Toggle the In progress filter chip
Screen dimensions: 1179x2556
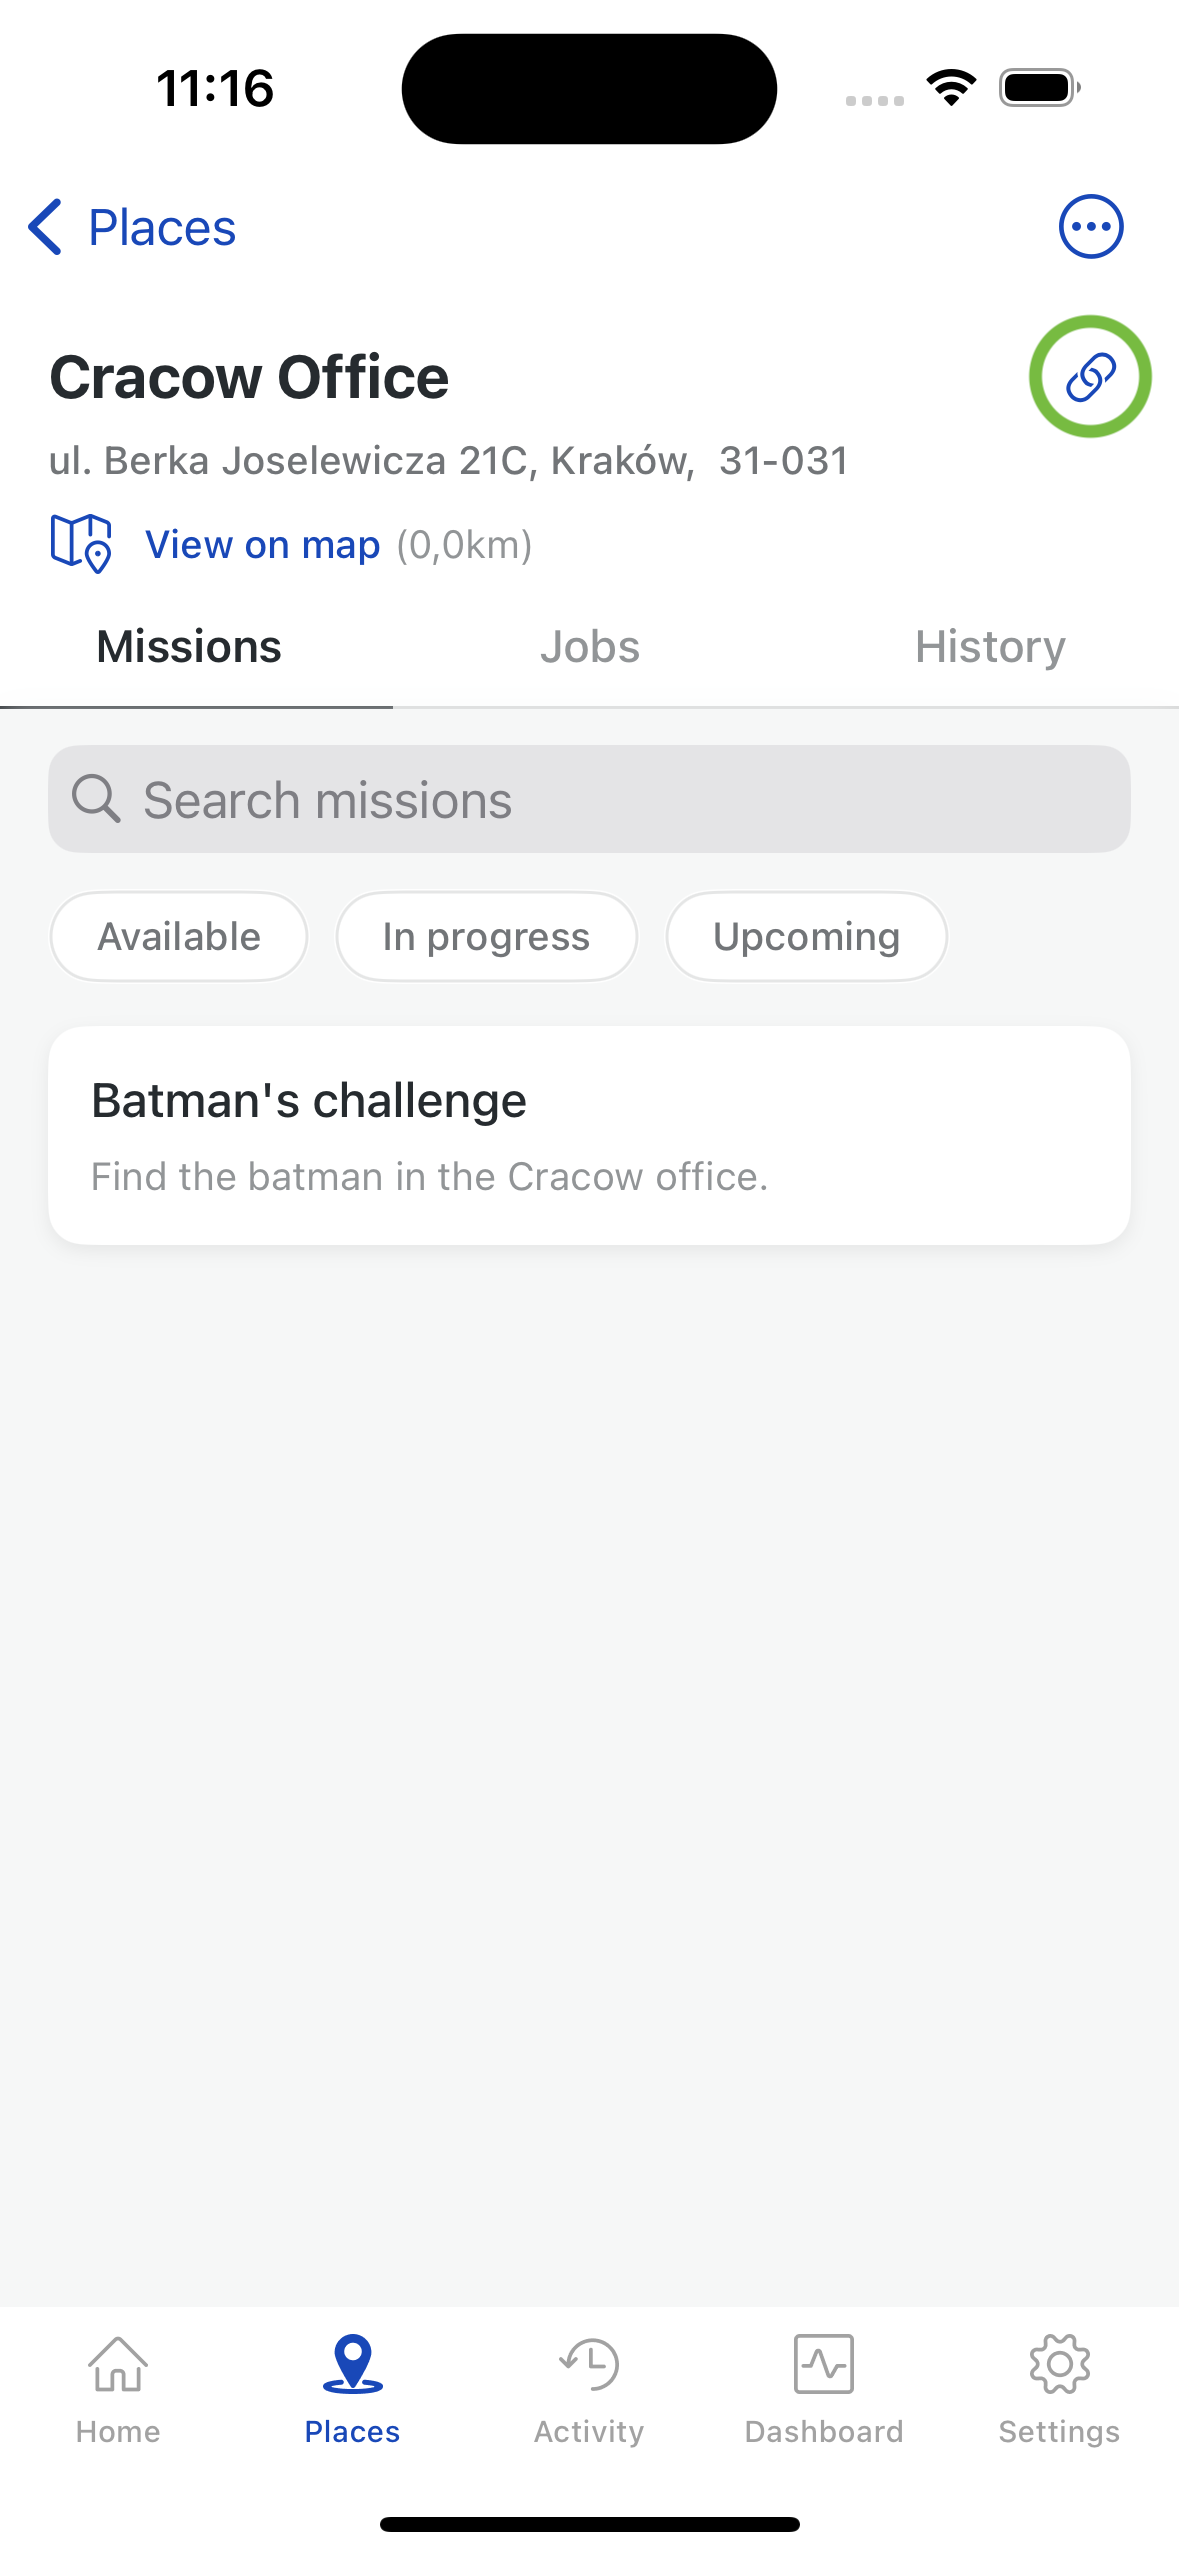tap(487, 937)
